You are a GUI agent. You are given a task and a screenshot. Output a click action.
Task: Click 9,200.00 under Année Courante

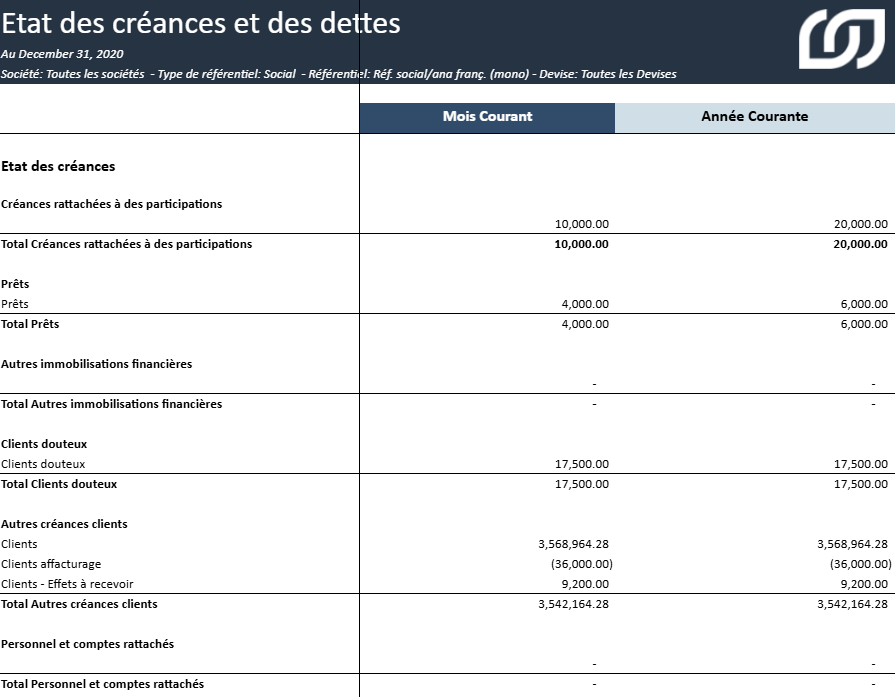tap(864, 584)
